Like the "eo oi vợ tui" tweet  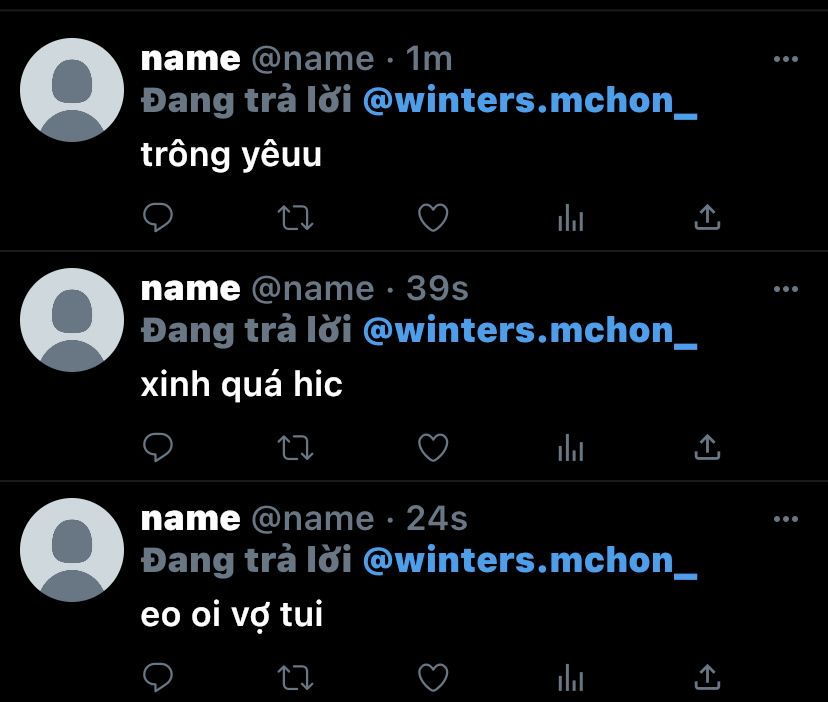(x=433, y=678)
